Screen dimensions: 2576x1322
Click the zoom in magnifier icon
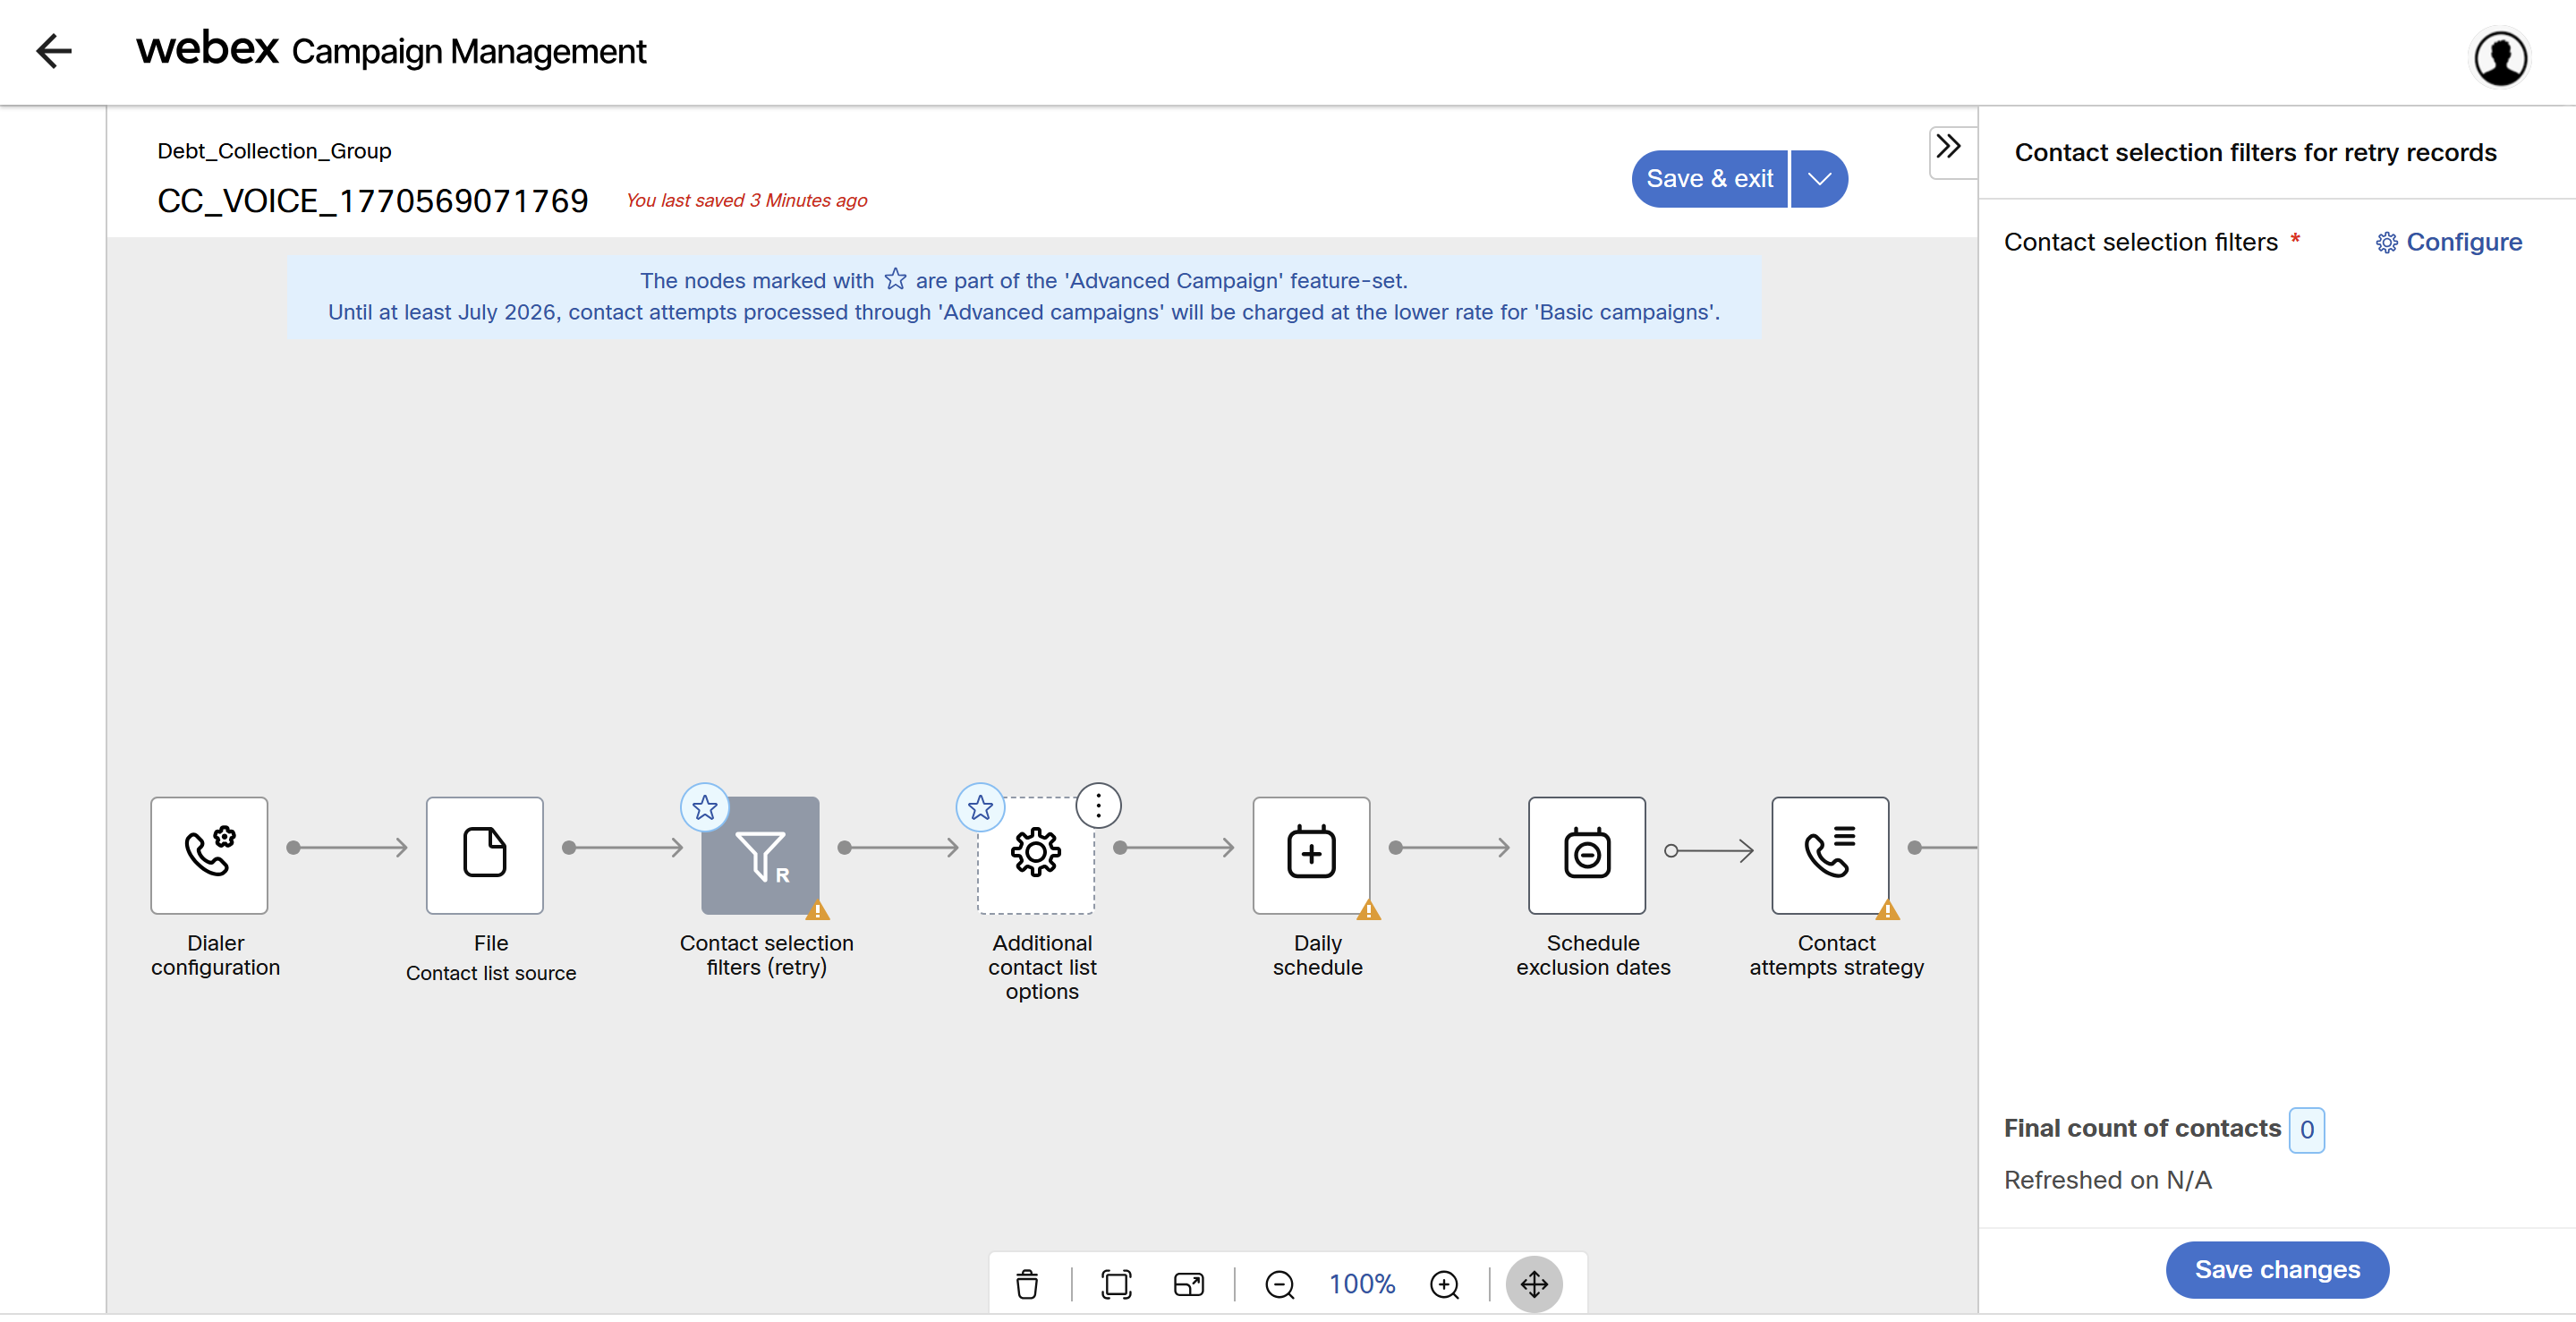coord(1444,1283)
